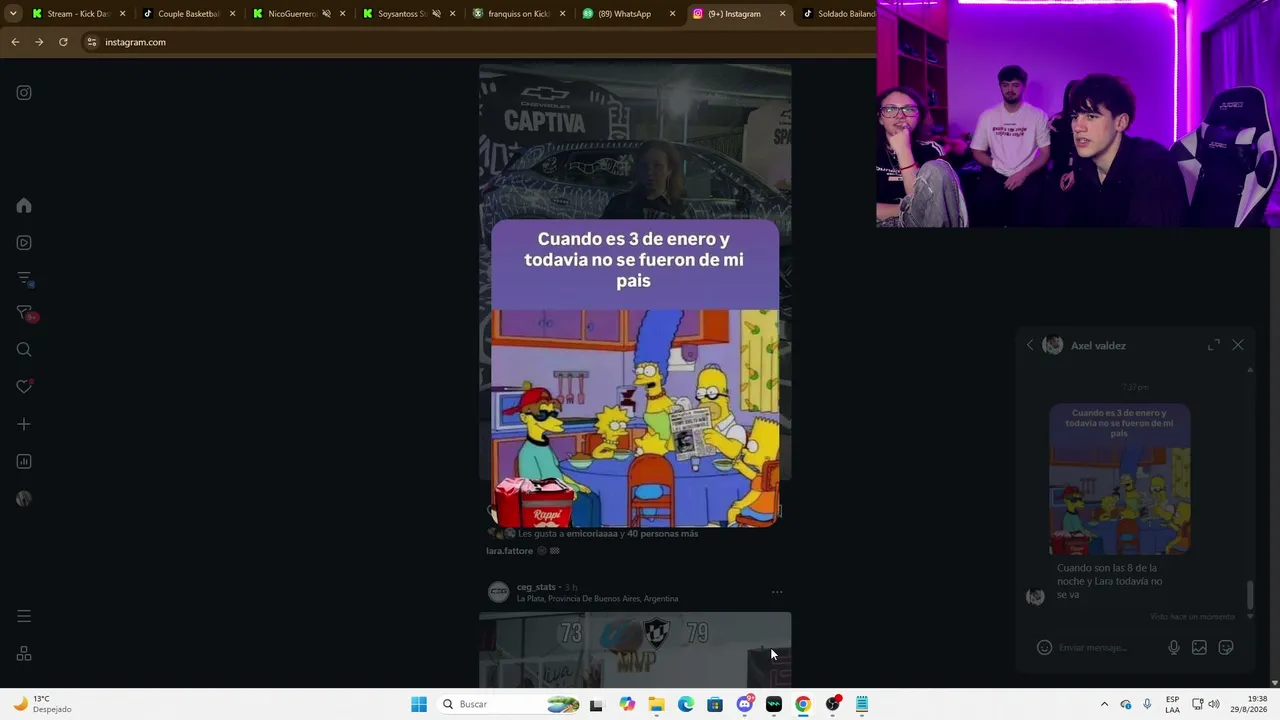The height and width of the screenshot is (720, 1280).
Task: Create new post with plus icon
Action: [x=24, y=424]
